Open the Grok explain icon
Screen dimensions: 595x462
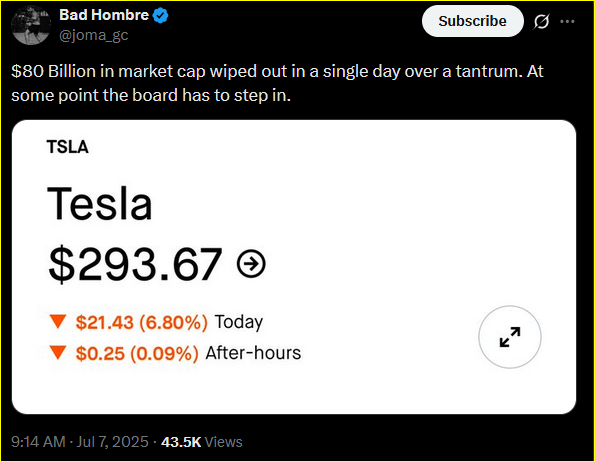point(541,21)
